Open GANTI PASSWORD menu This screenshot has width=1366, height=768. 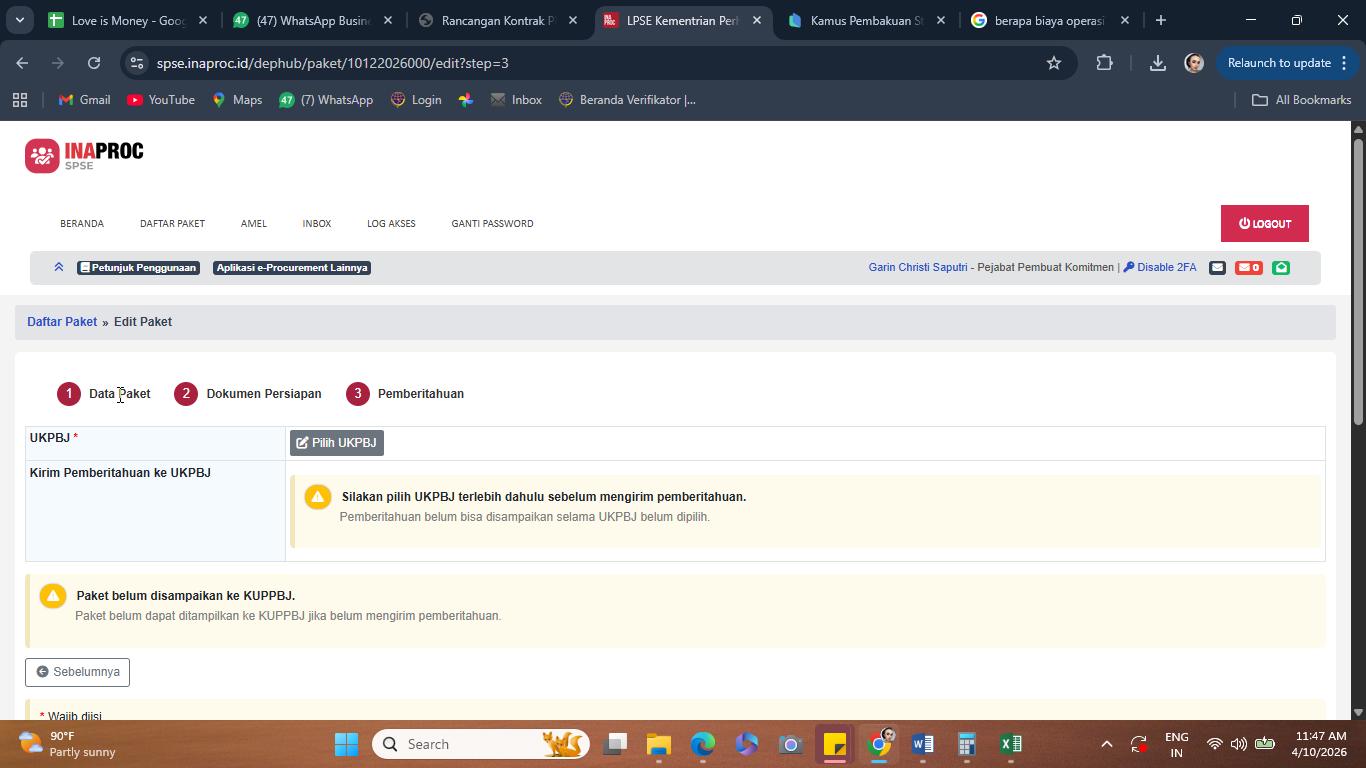point(492,224)
